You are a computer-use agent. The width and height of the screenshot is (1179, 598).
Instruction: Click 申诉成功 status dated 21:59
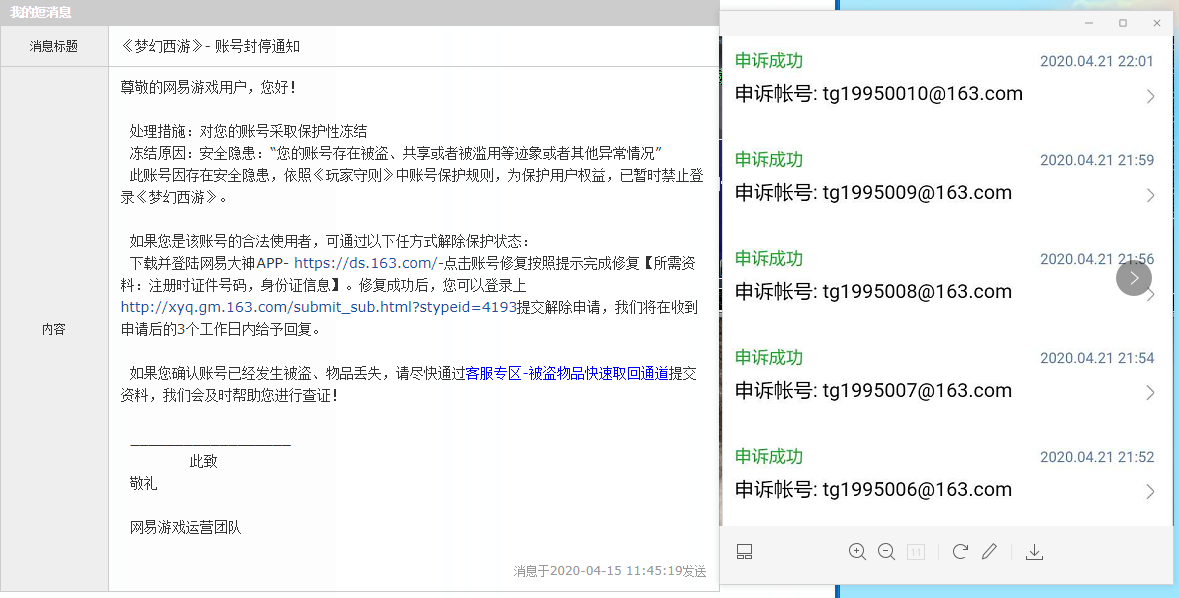(768, 159)
